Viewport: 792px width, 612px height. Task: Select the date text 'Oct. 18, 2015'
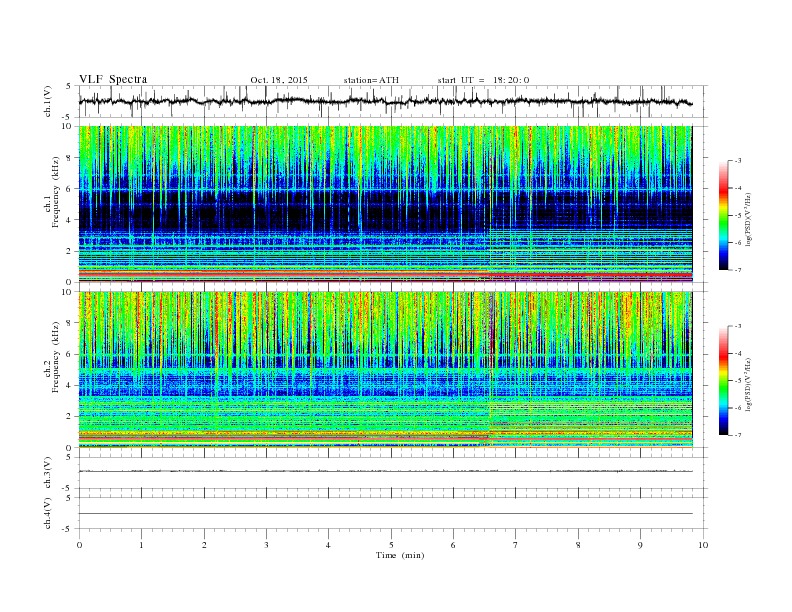(x=279, y=80)
